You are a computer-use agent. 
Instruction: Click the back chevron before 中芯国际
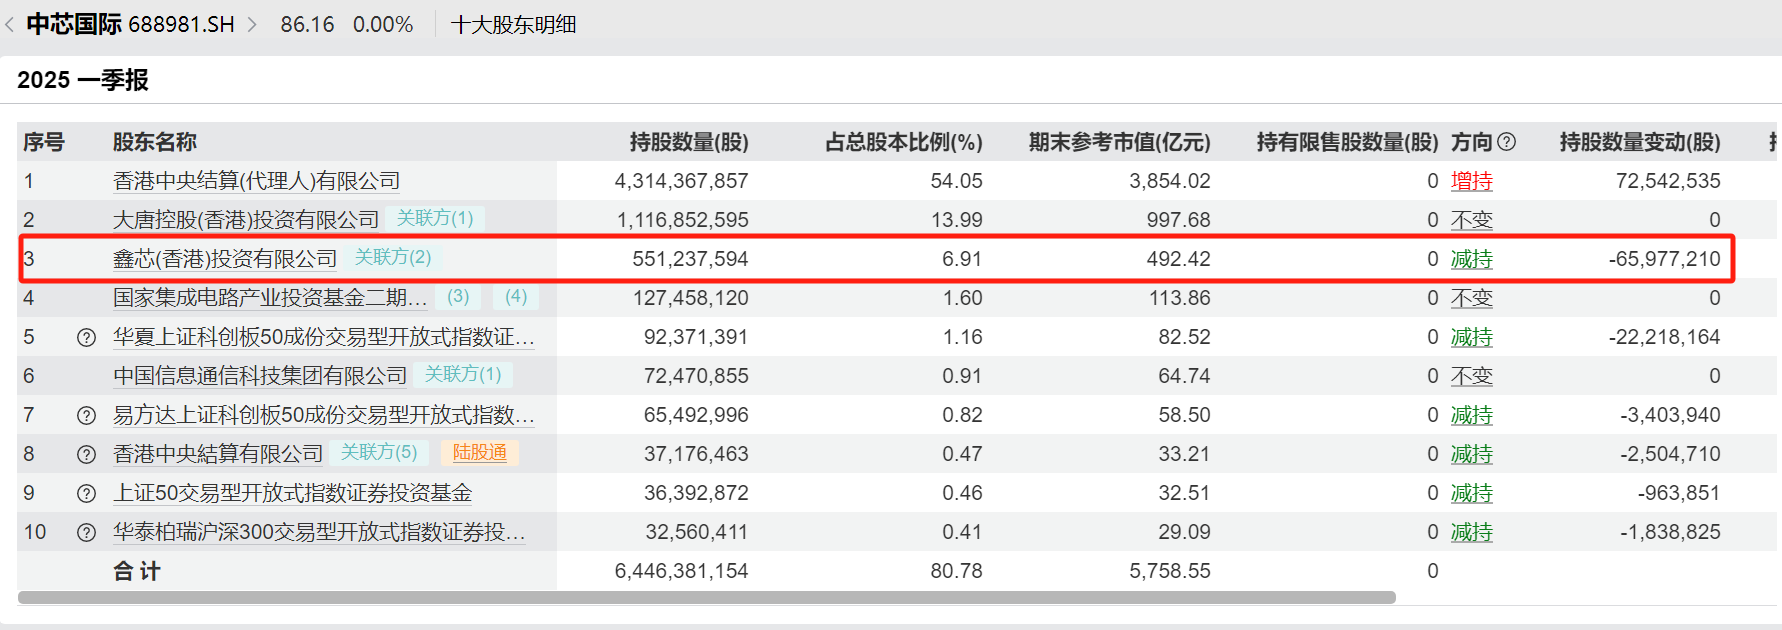[x=10, y=25]
